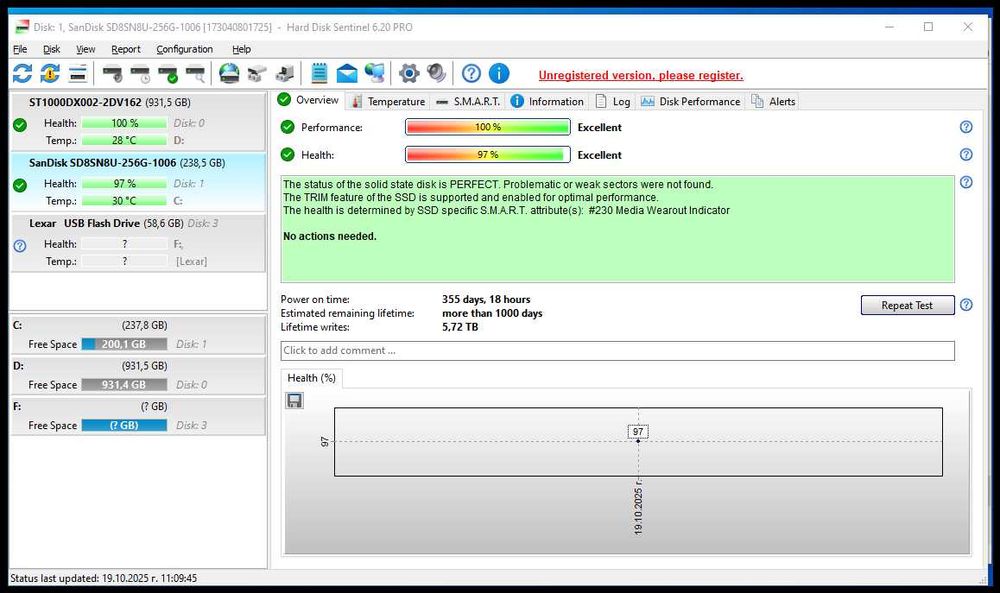Click help icon next to Performance bar

tap(966, 127)
